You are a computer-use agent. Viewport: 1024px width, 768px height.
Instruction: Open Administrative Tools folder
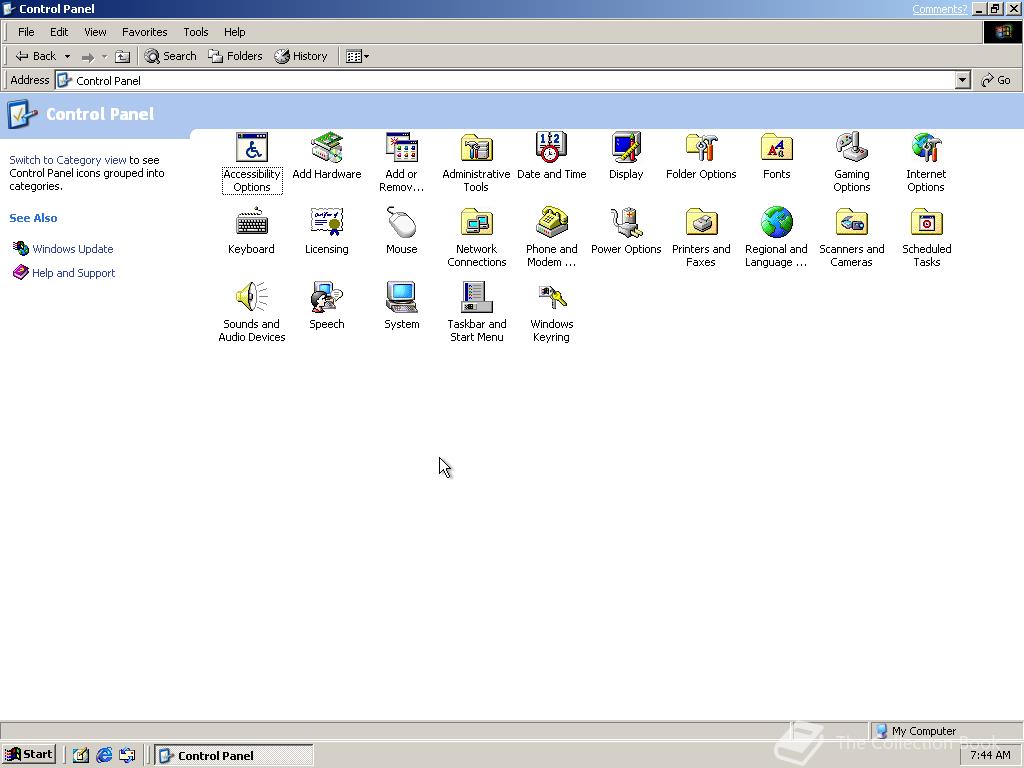coord(476,163)
